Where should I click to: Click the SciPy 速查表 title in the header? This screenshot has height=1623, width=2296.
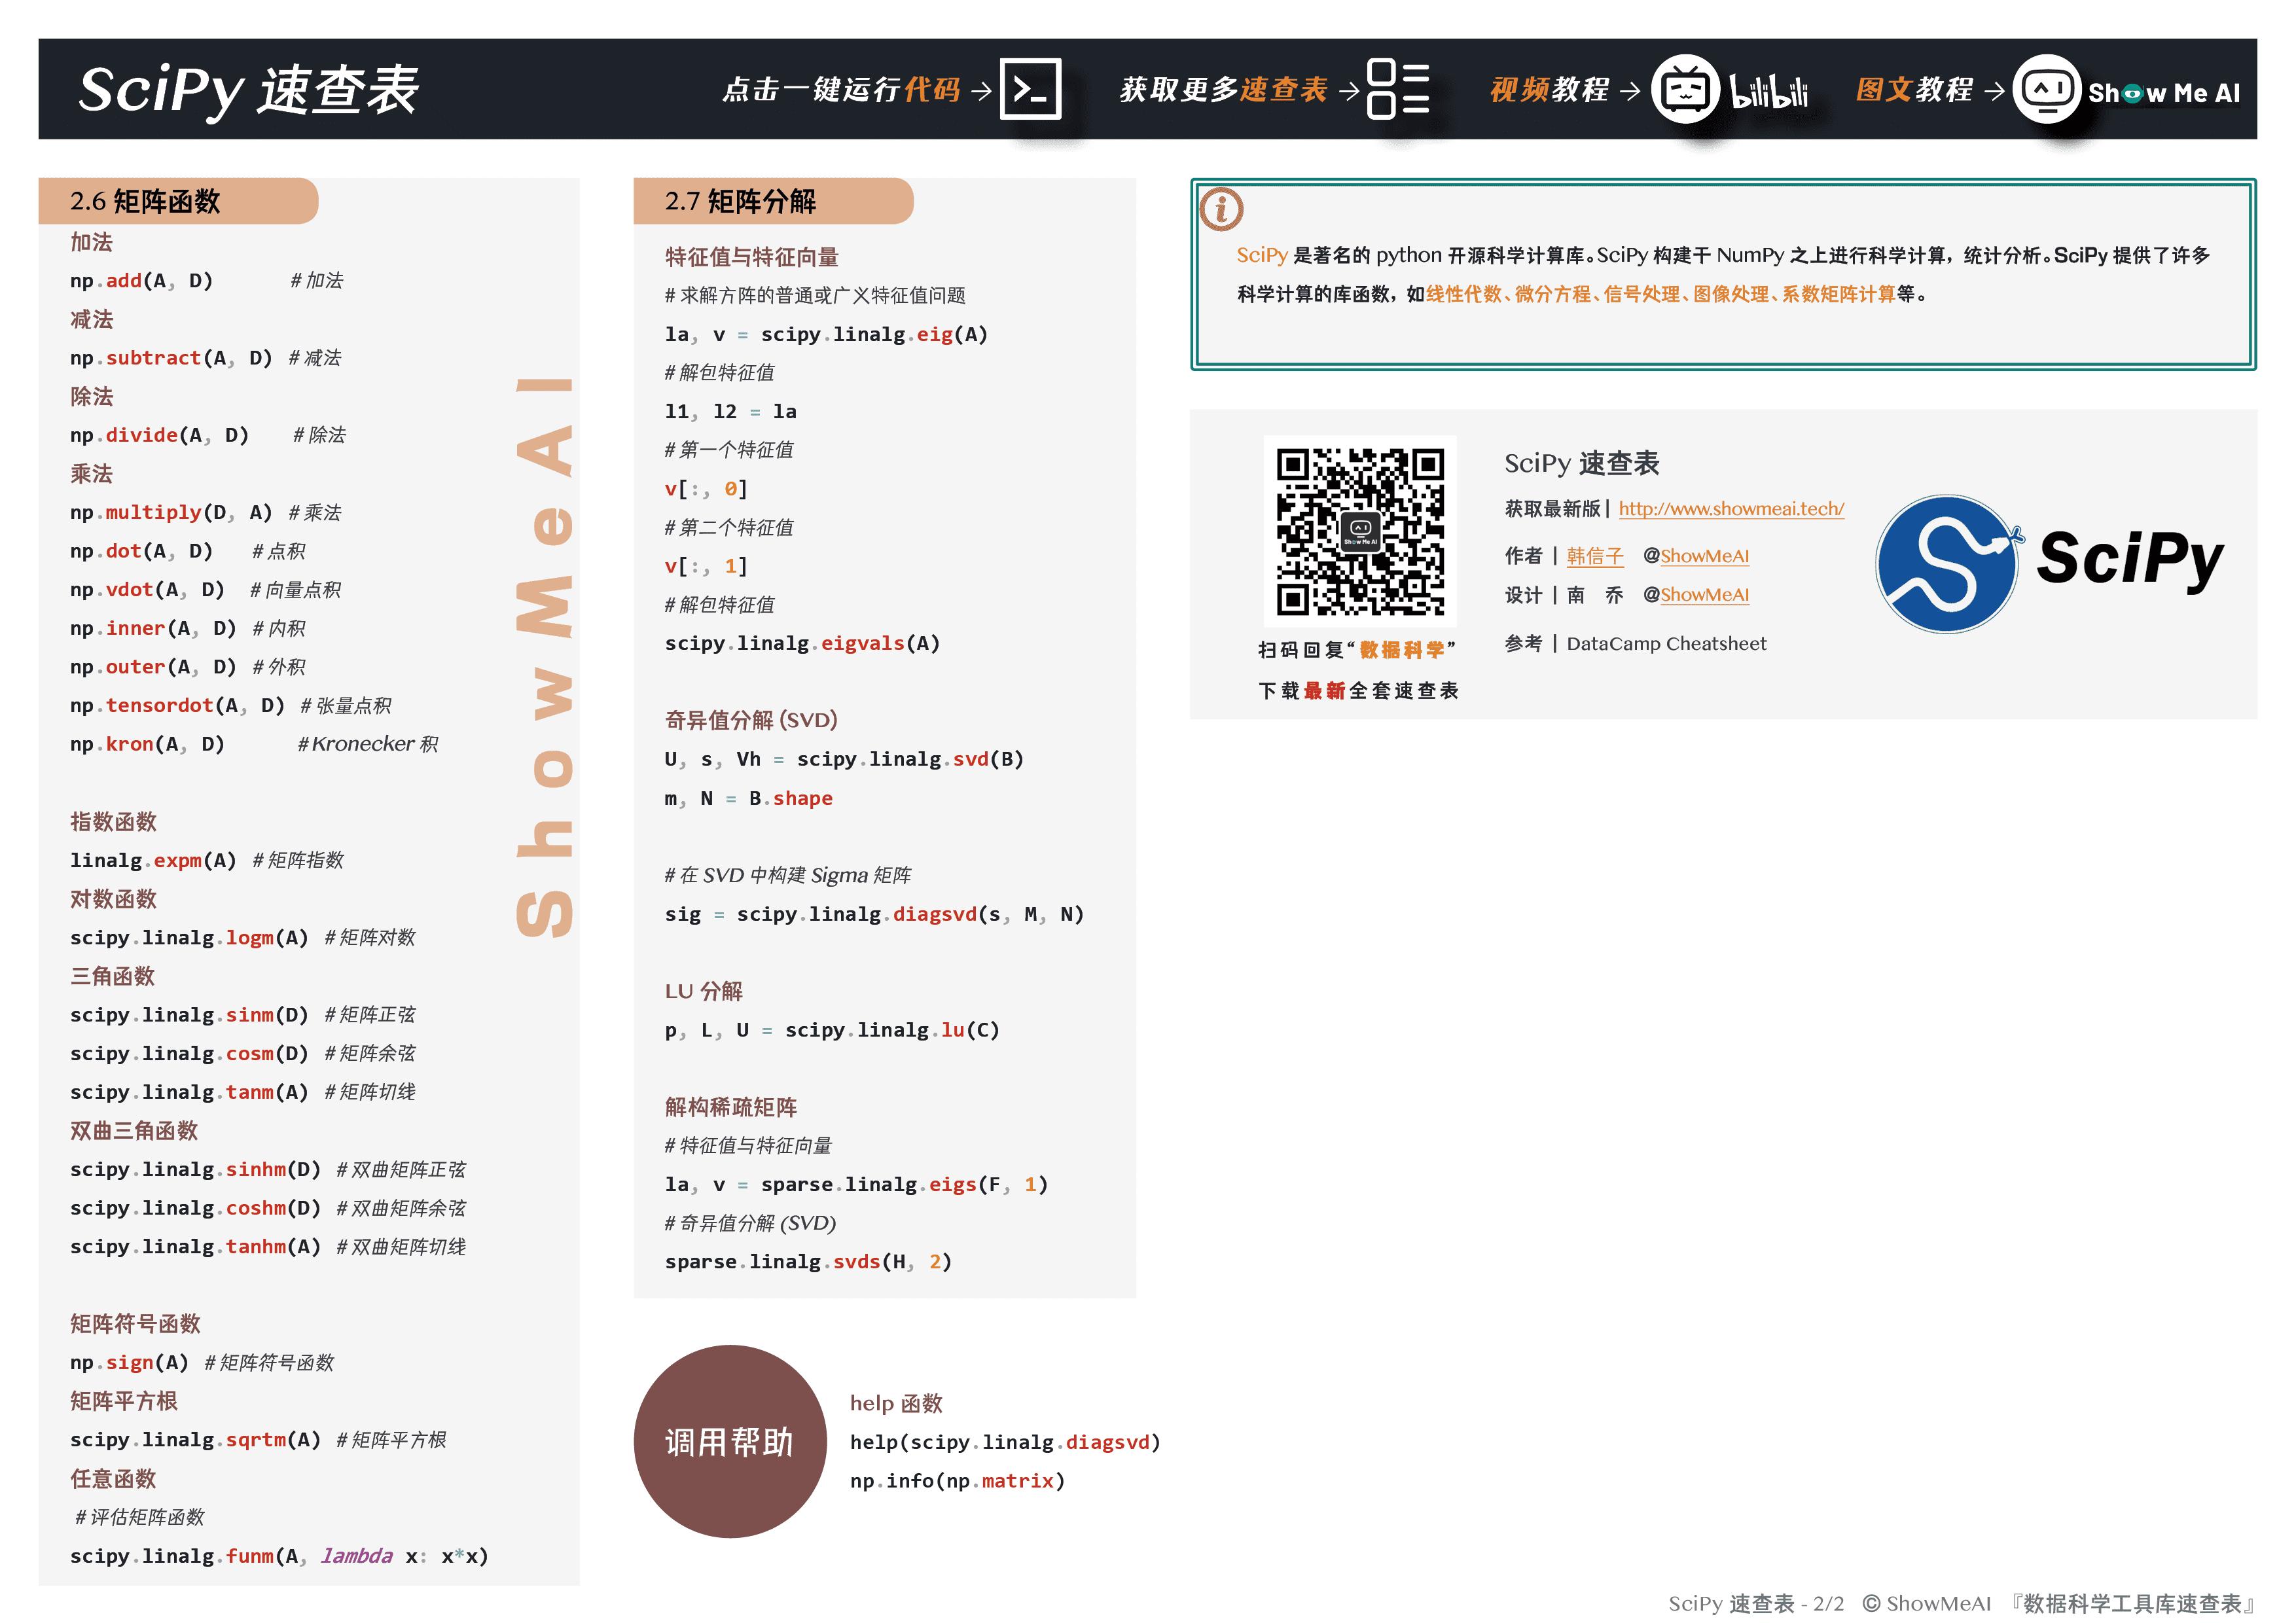point(248,90)
